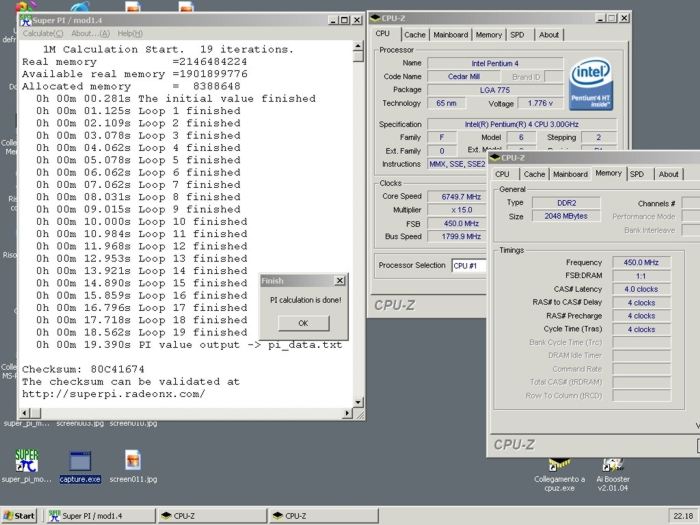Click the Windows Start button
Viewport: 700px width, 525px height.
pos(20,516)
